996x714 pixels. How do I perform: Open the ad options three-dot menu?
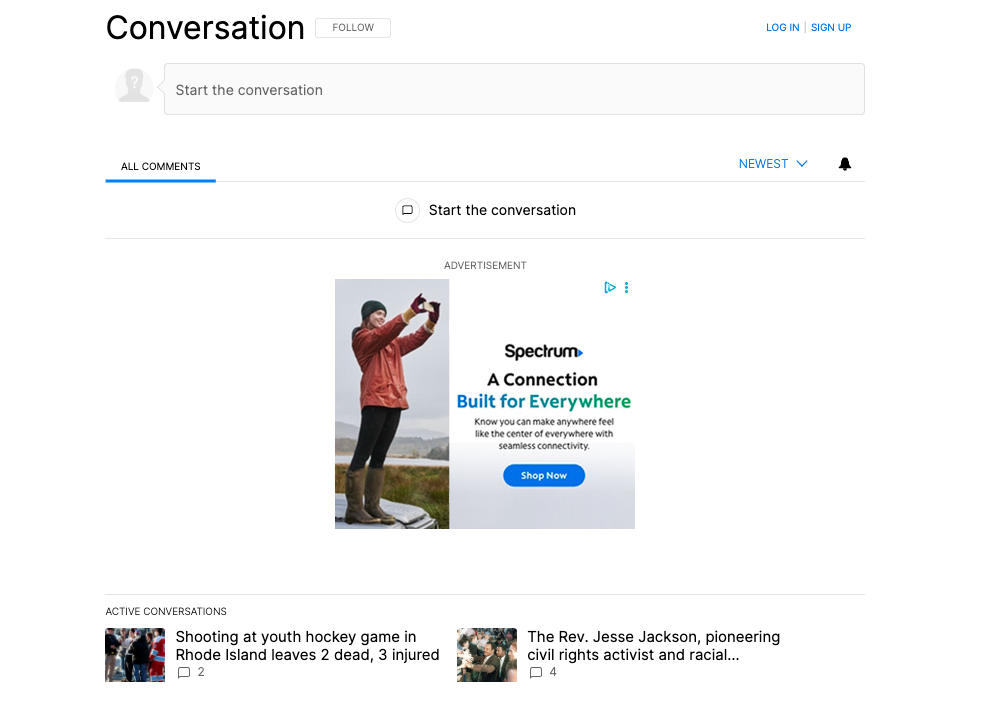pos(627,288)
